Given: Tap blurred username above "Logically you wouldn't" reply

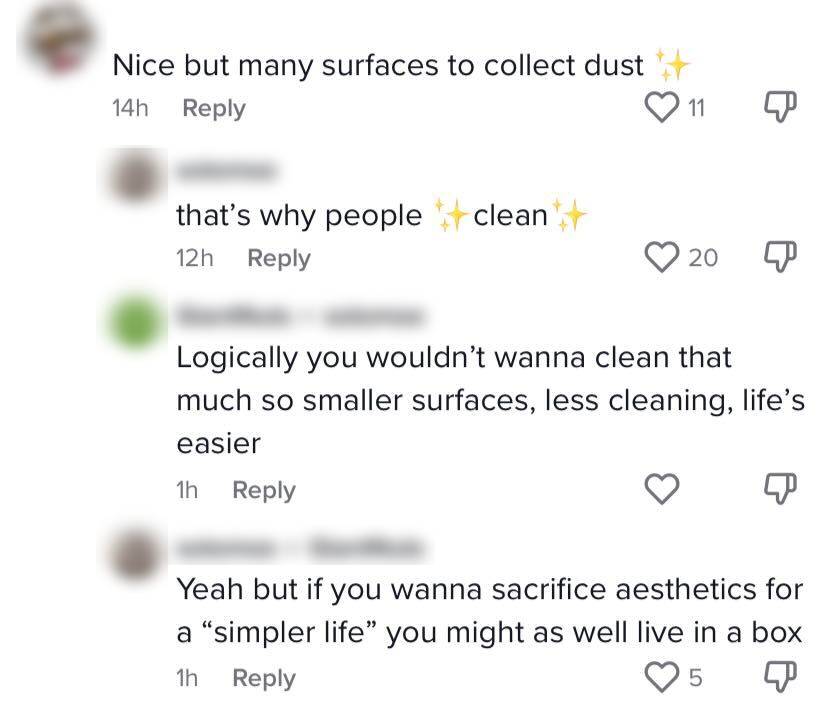Looking at the screenshot, I should (x=300, y=318).
